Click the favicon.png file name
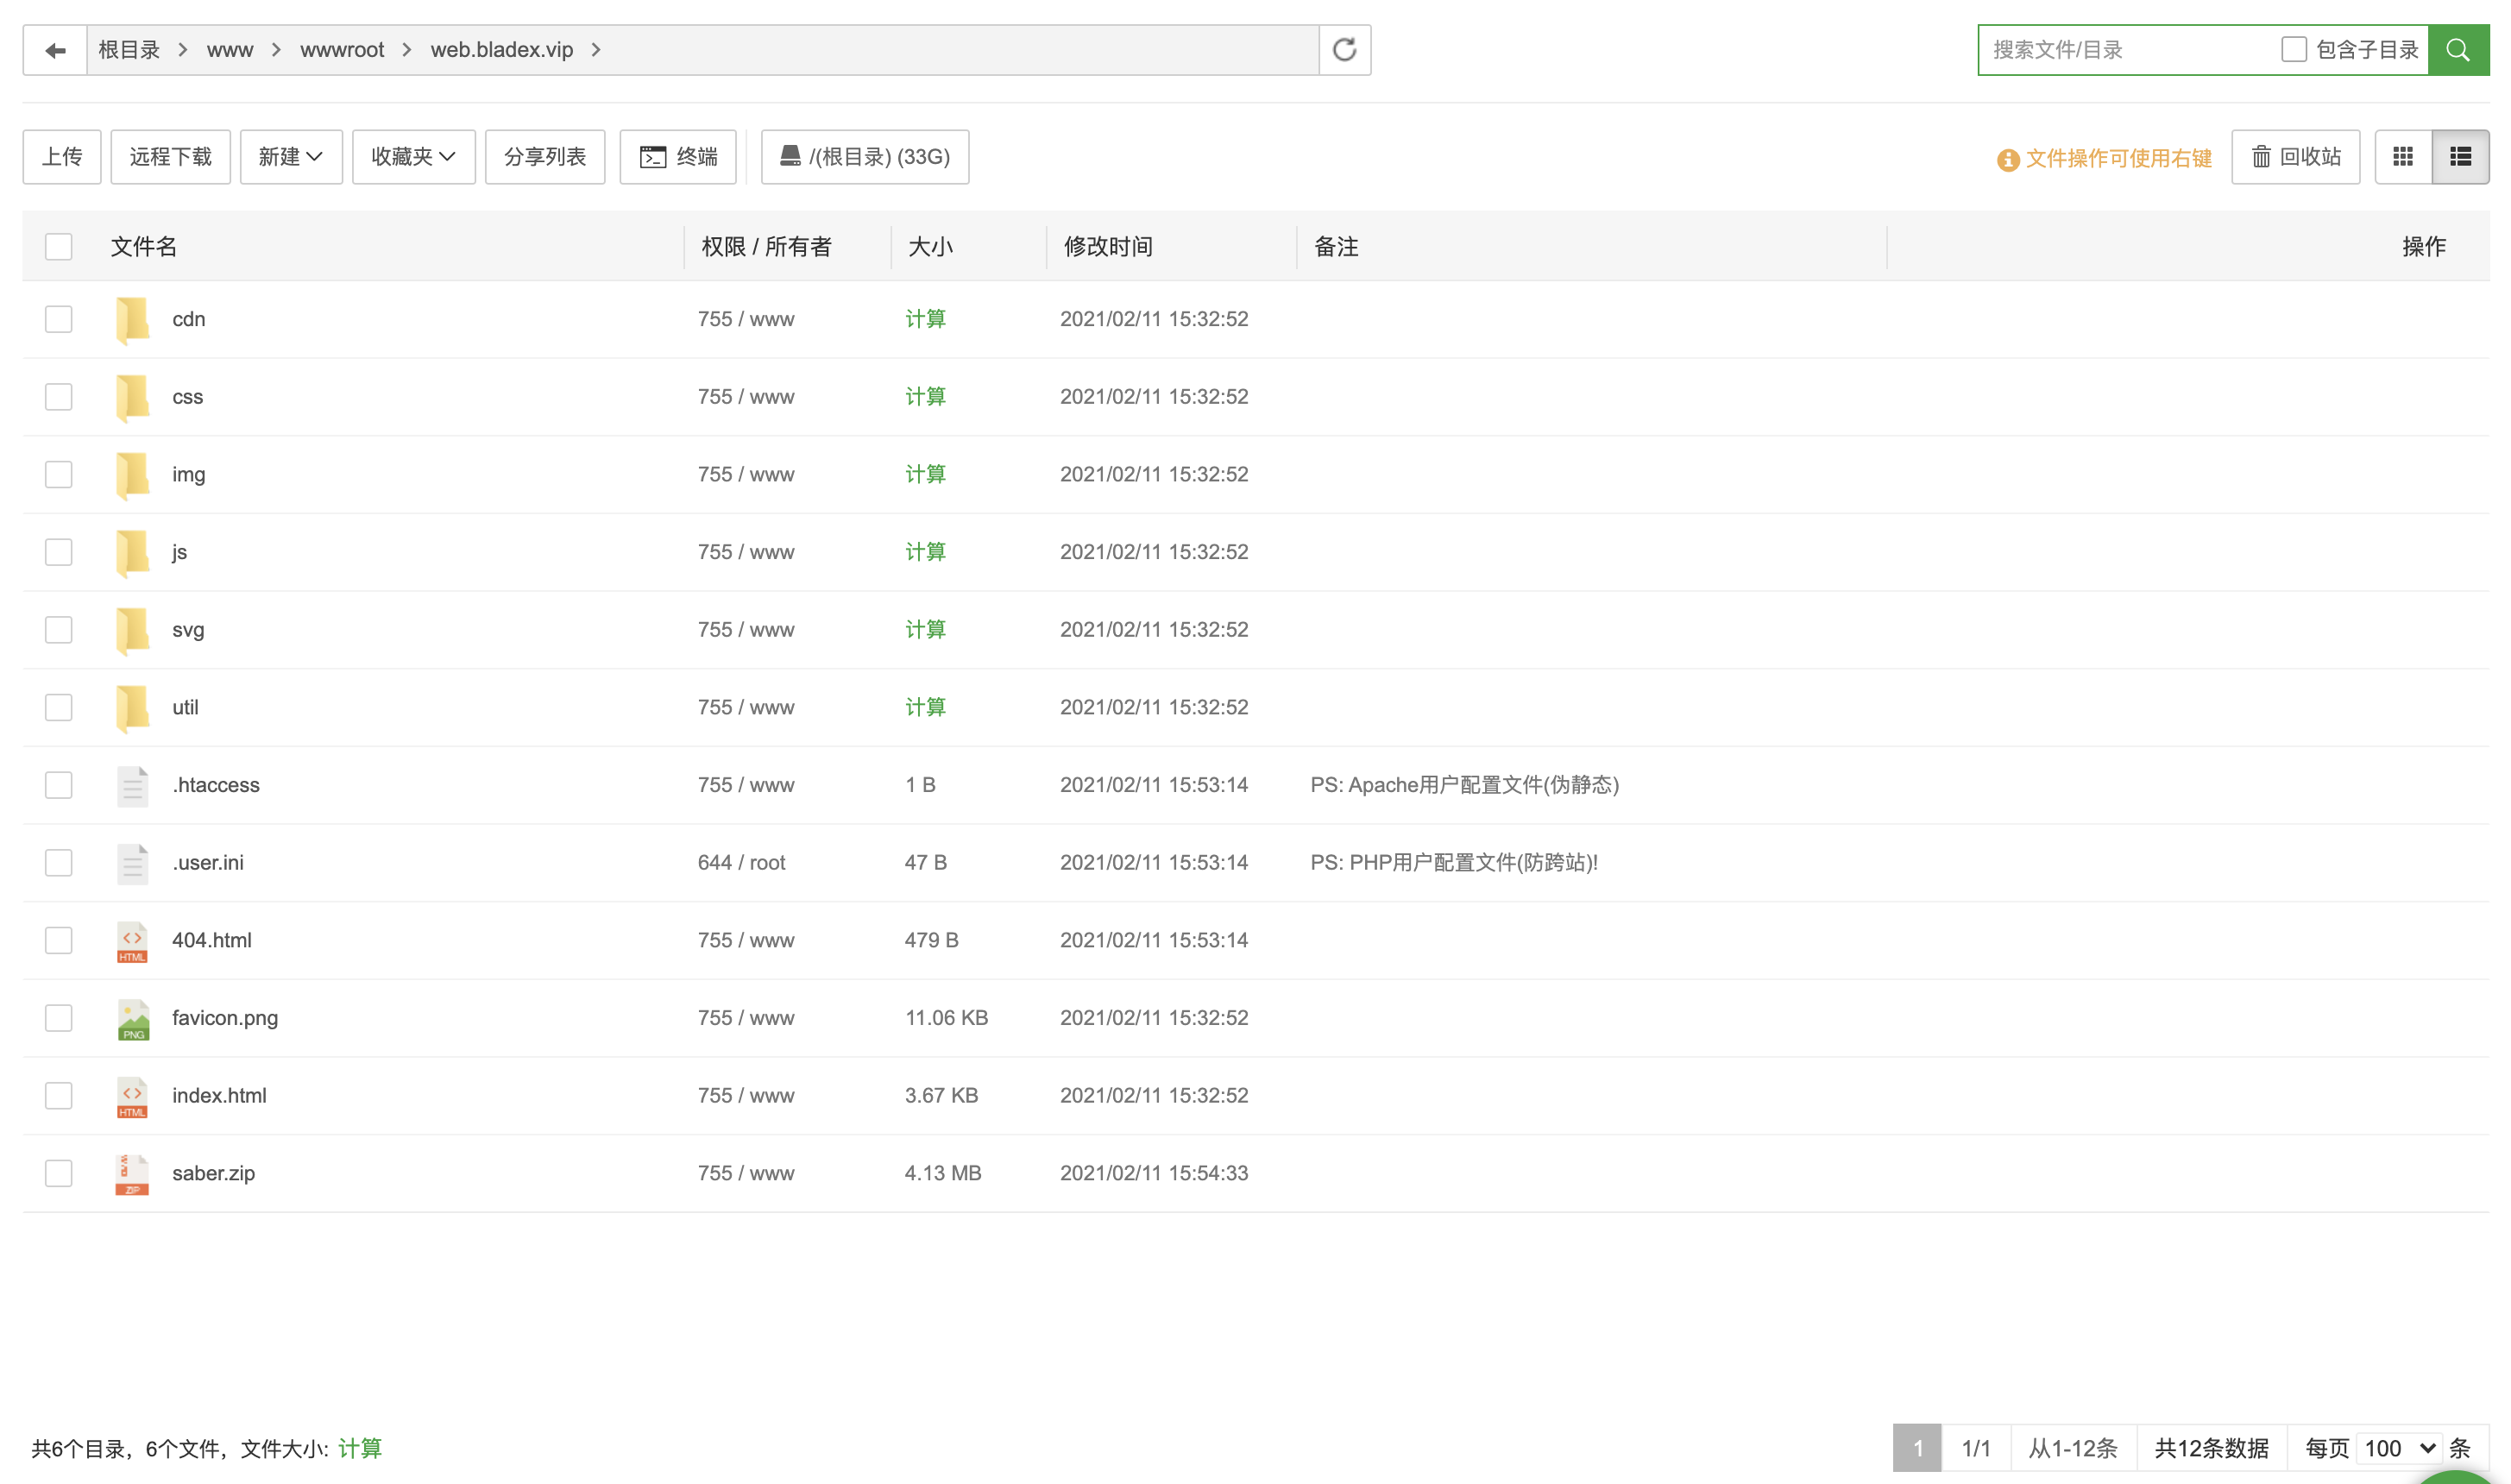 225,1018
